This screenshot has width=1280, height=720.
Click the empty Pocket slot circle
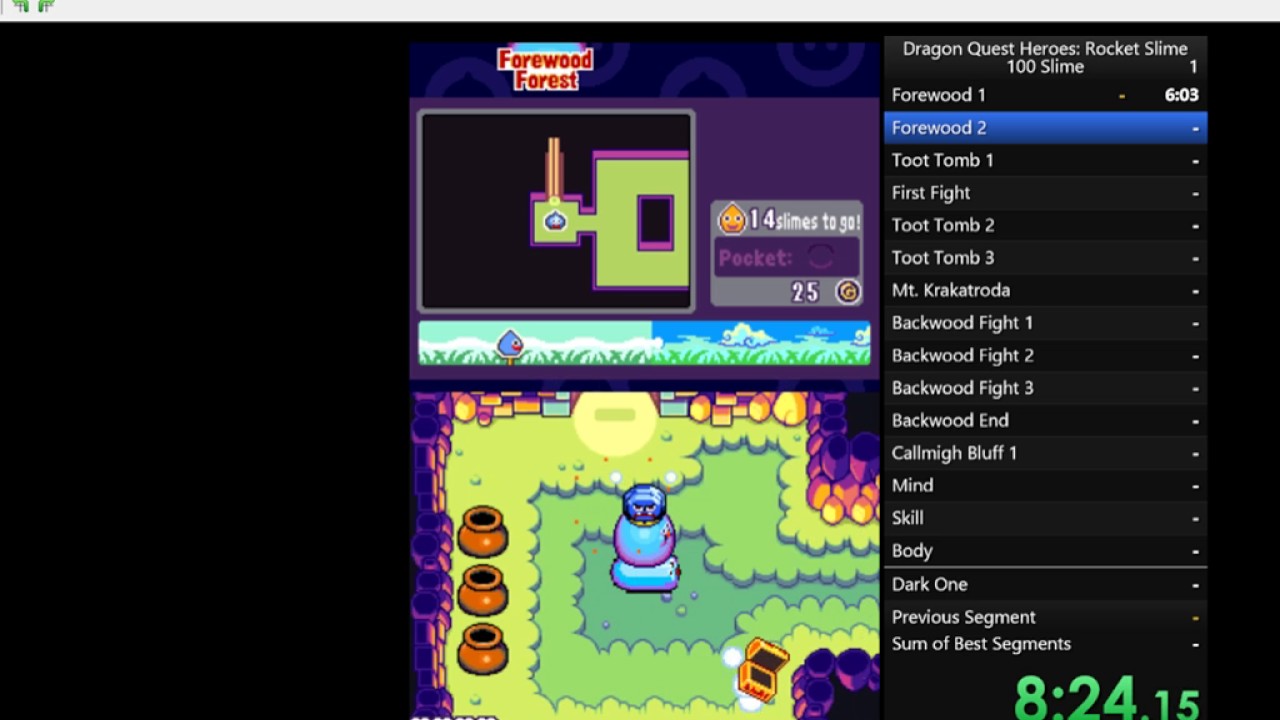(820, 258)
